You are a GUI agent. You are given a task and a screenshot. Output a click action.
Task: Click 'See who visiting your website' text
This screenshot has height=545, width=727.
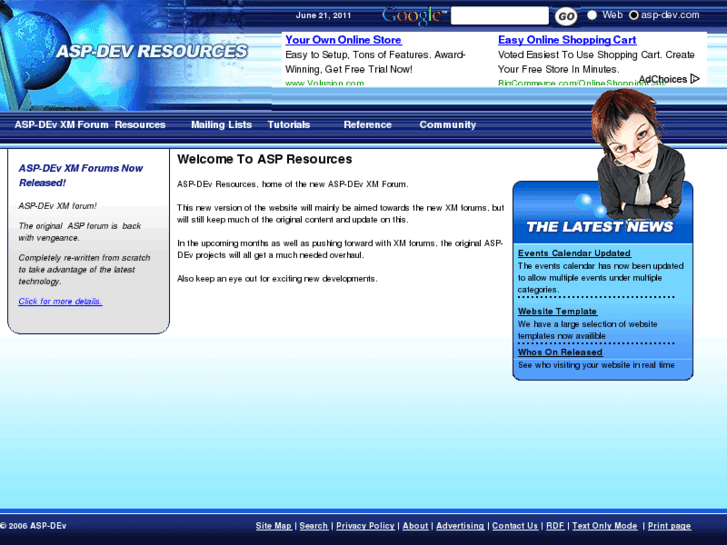pos(596,365)
